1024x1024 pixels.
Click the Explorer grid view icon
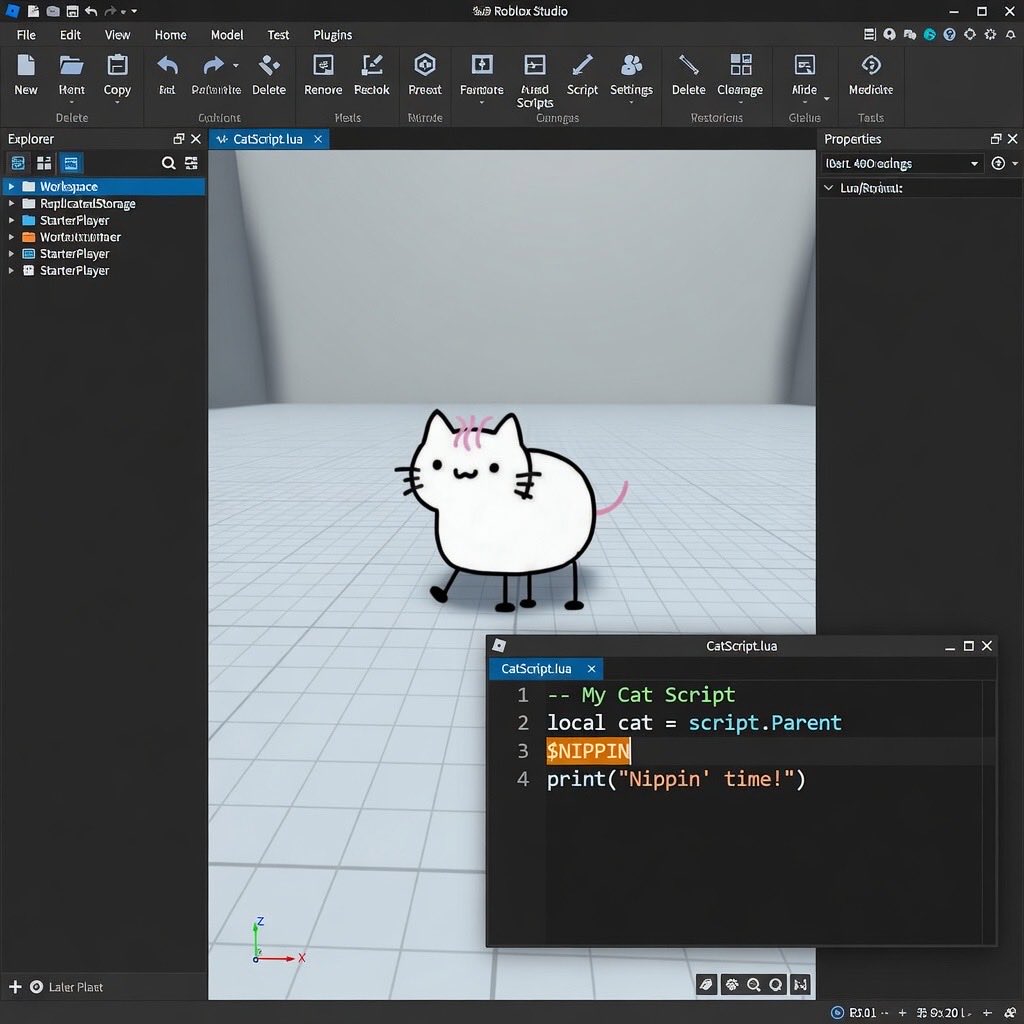[44, 163]
